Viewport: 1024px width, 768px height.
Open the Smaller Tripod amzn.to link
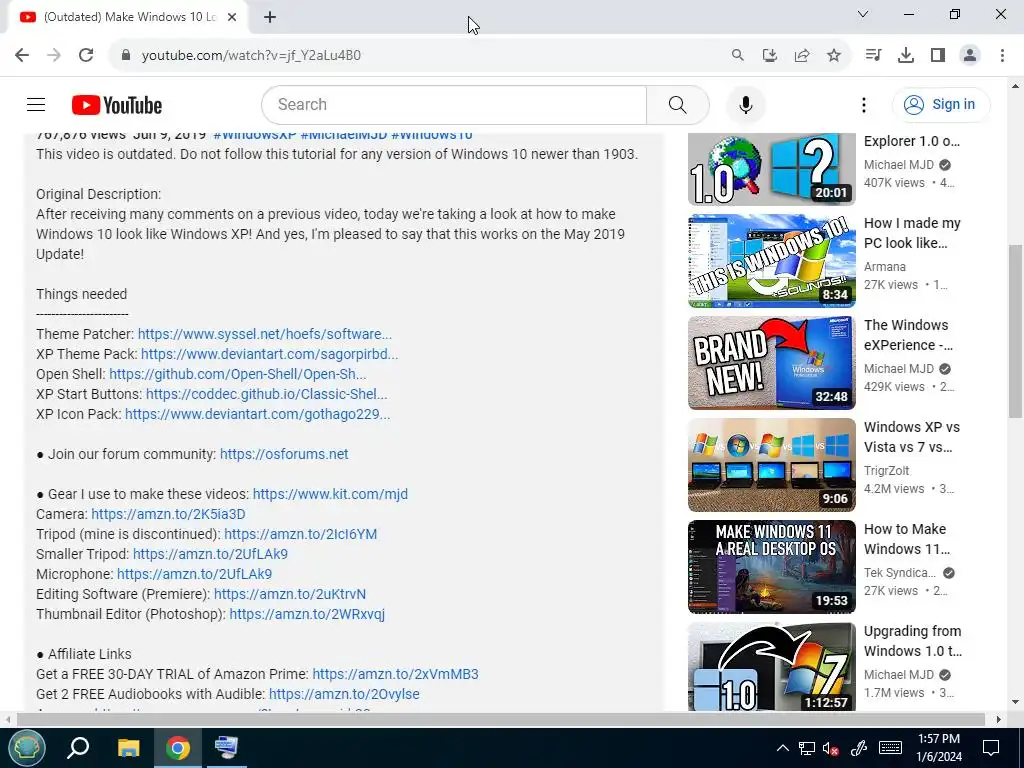210,554
